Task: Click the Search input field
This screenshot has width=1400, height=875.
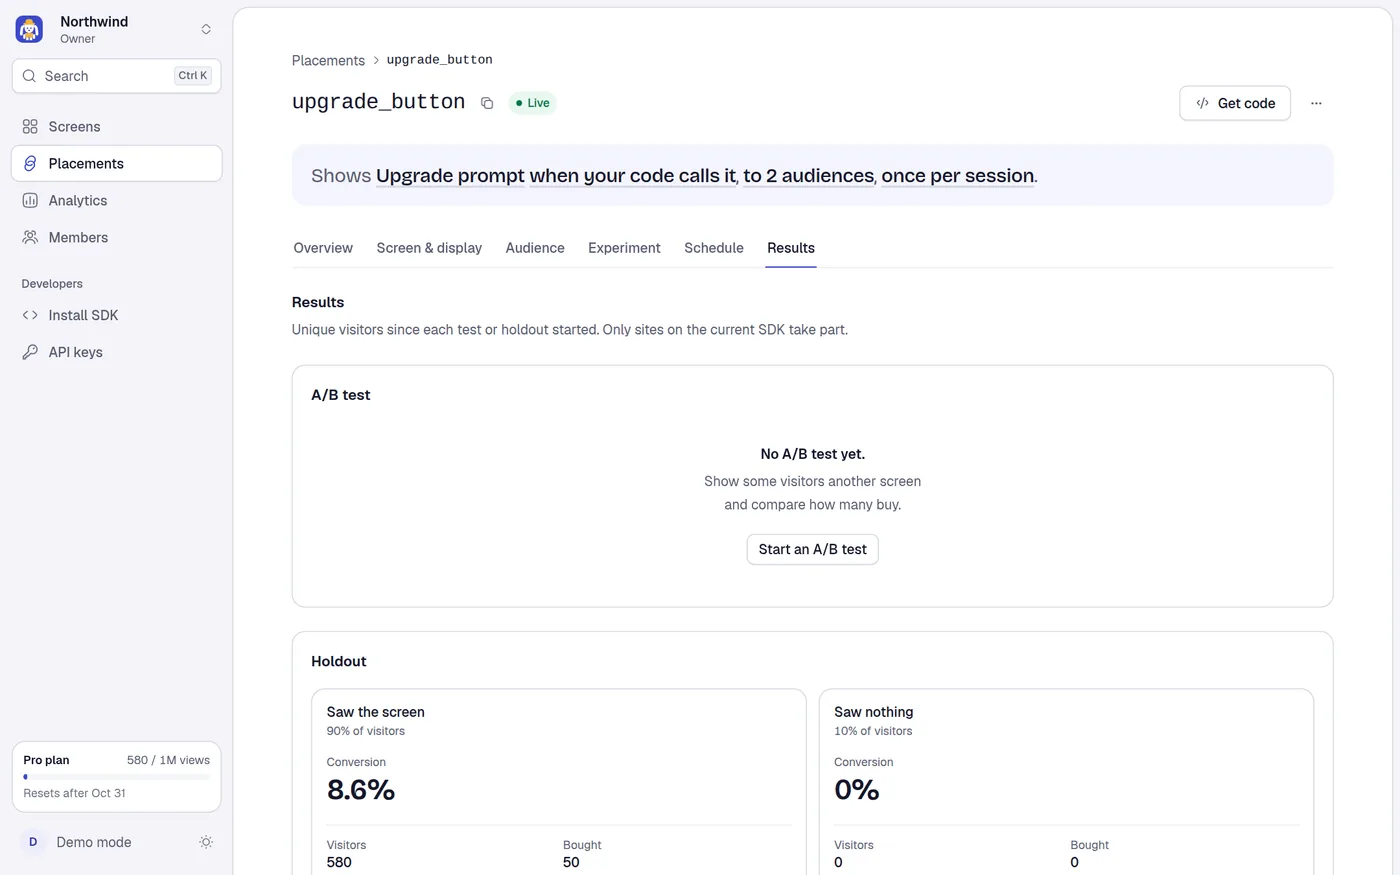Action: click(116, 76)
